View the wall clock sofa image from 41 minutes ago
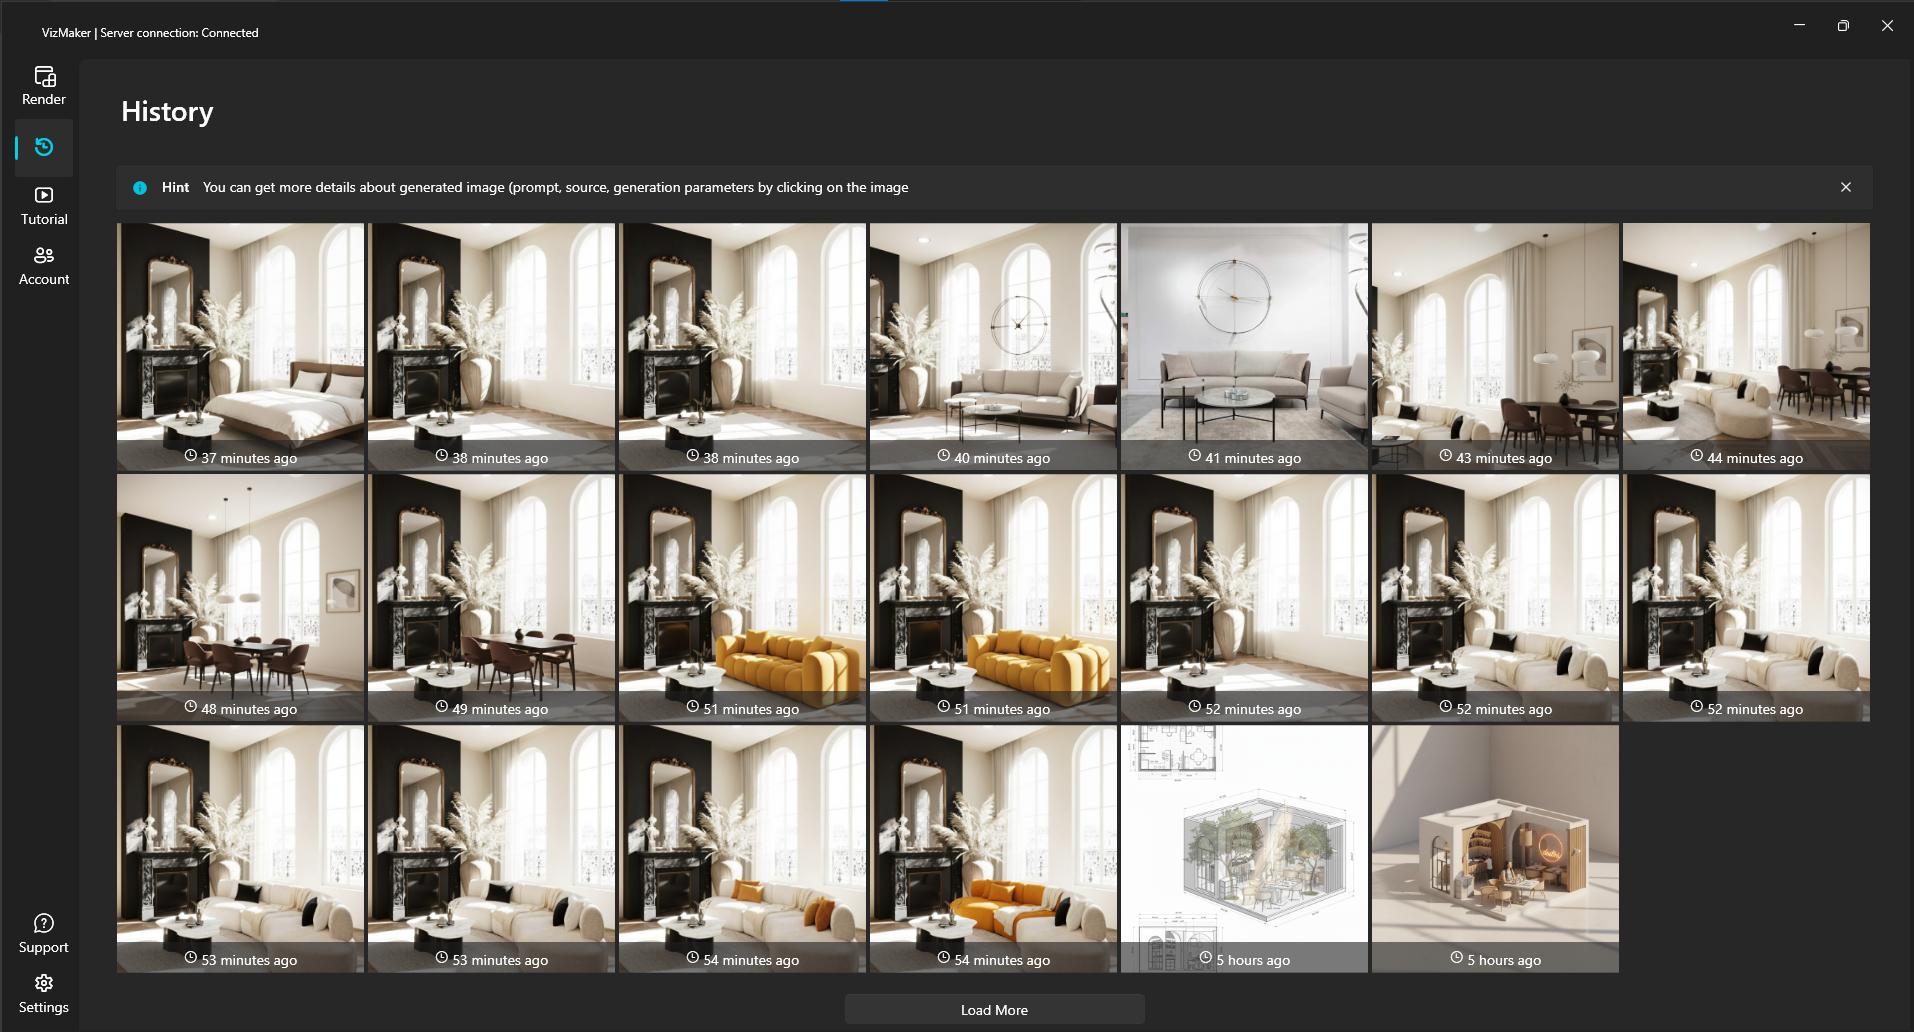Viewport: 1914px width, 1032px height. [1243, 340]
